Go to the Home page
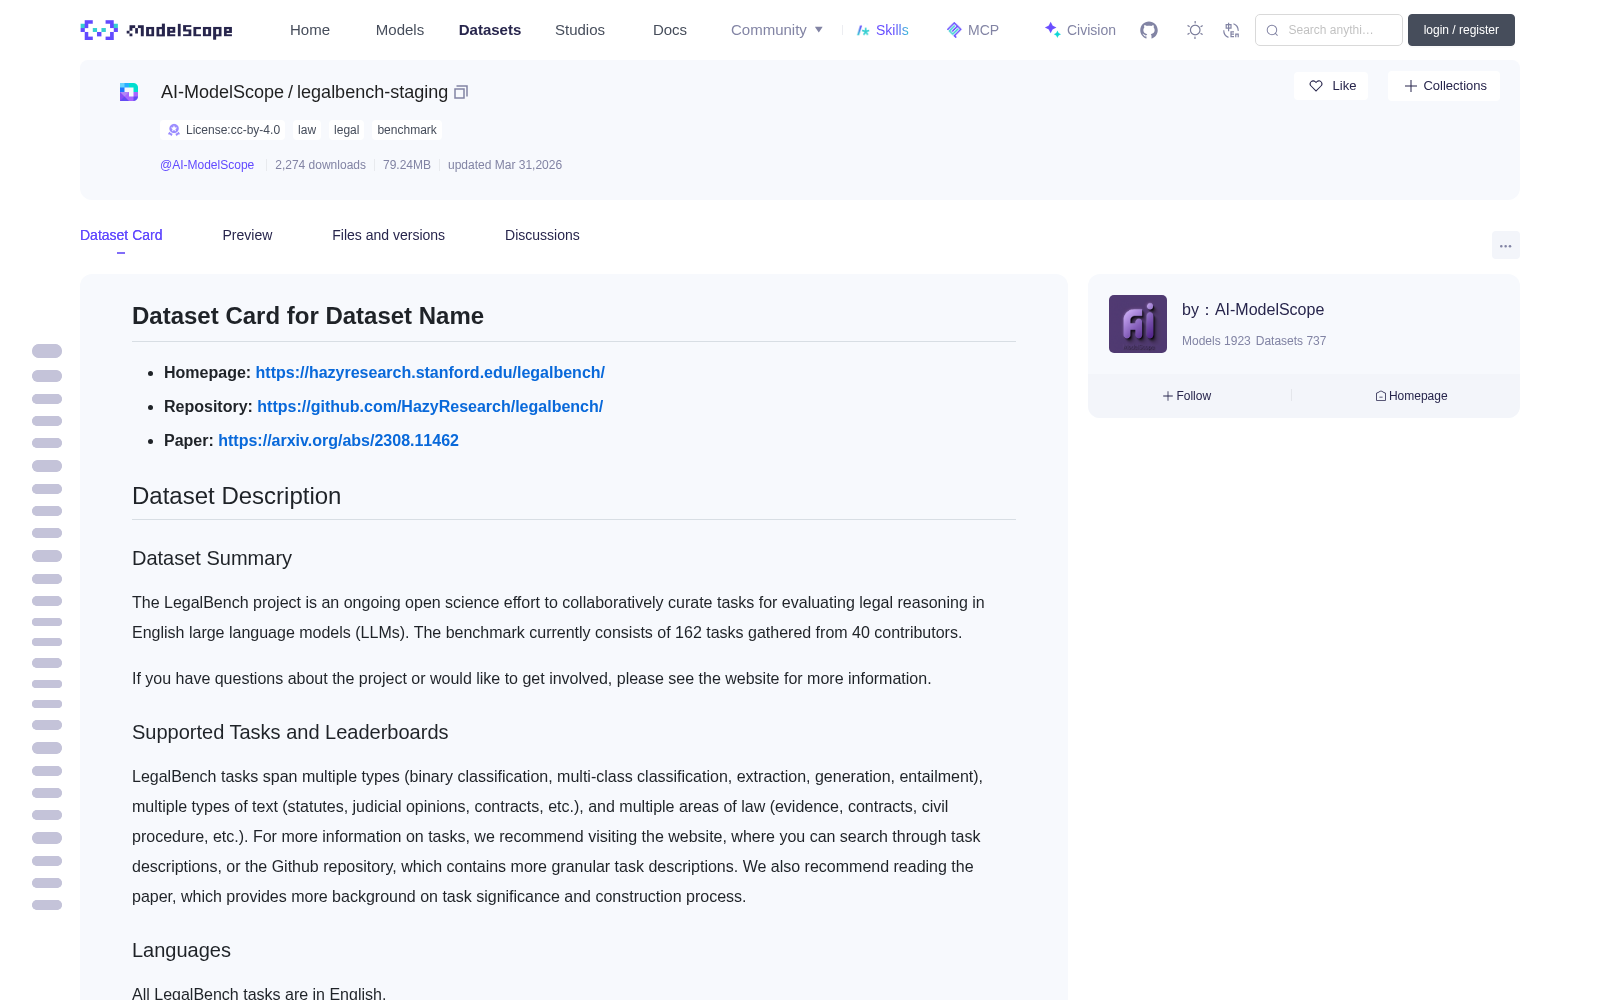This screenshot has height=1000, width=1600. point(310,30)
